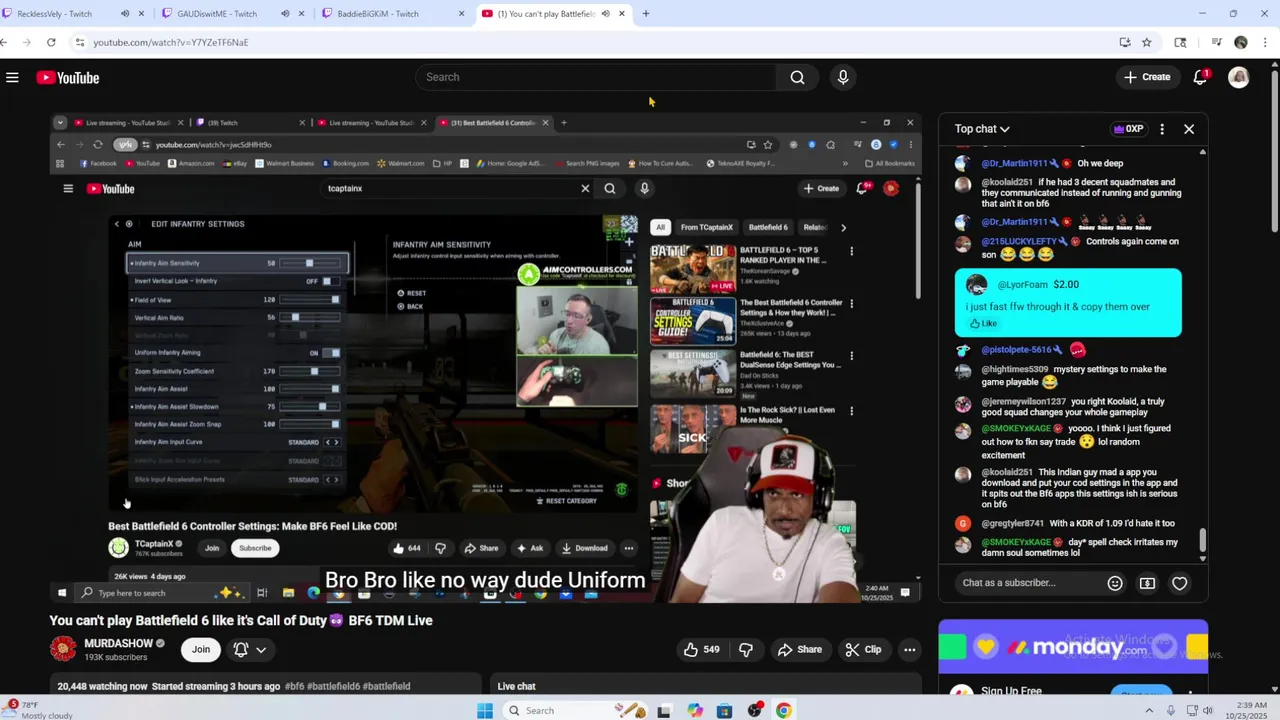1280x720 pixels.
Task: Like the video with 549 likes
Action: [702, 650]
